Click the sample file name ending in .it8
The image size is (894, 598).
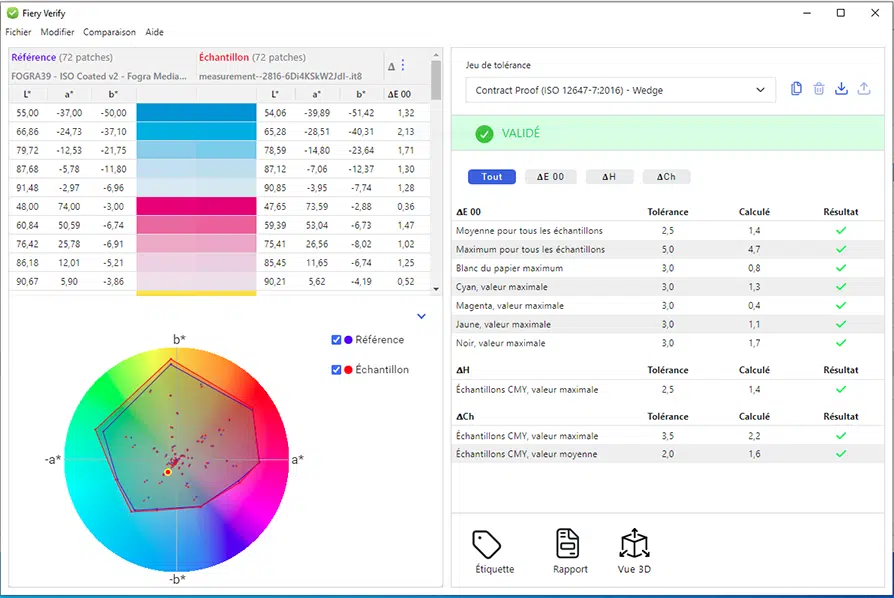[280, 76]
